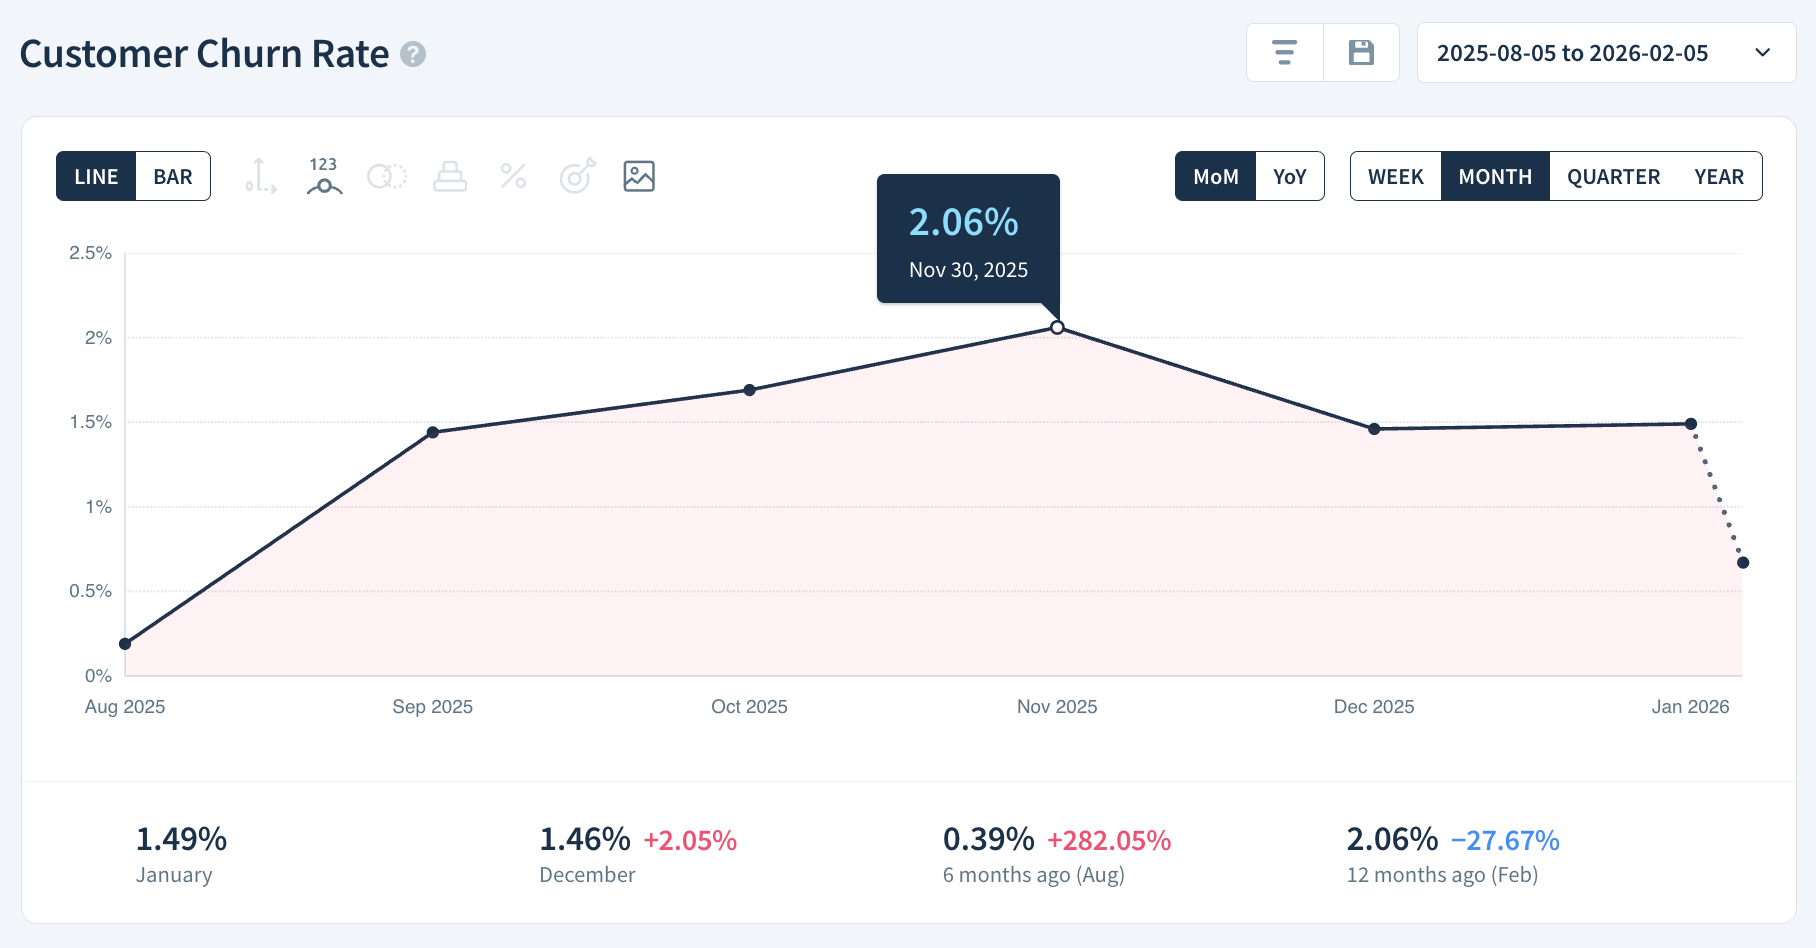Click the Nov 30 data point tooltip
1816x948 pixels.
pos(966,238)
